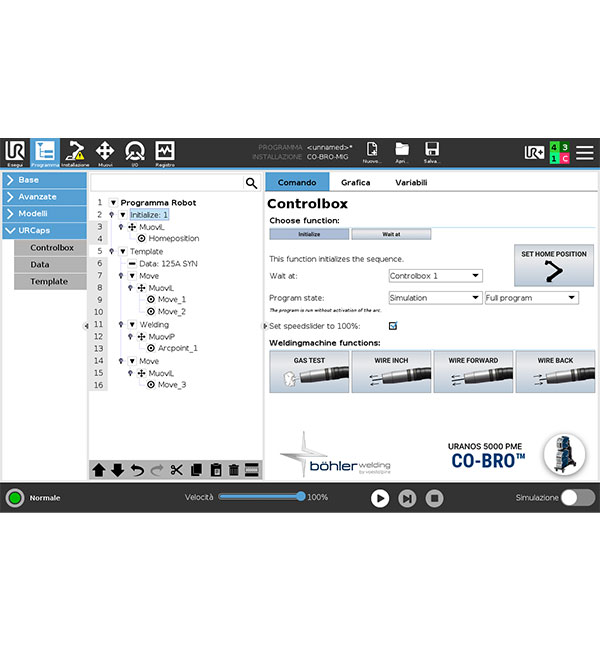Open the Muovi move arrows icon

click(x=105, y=153)
